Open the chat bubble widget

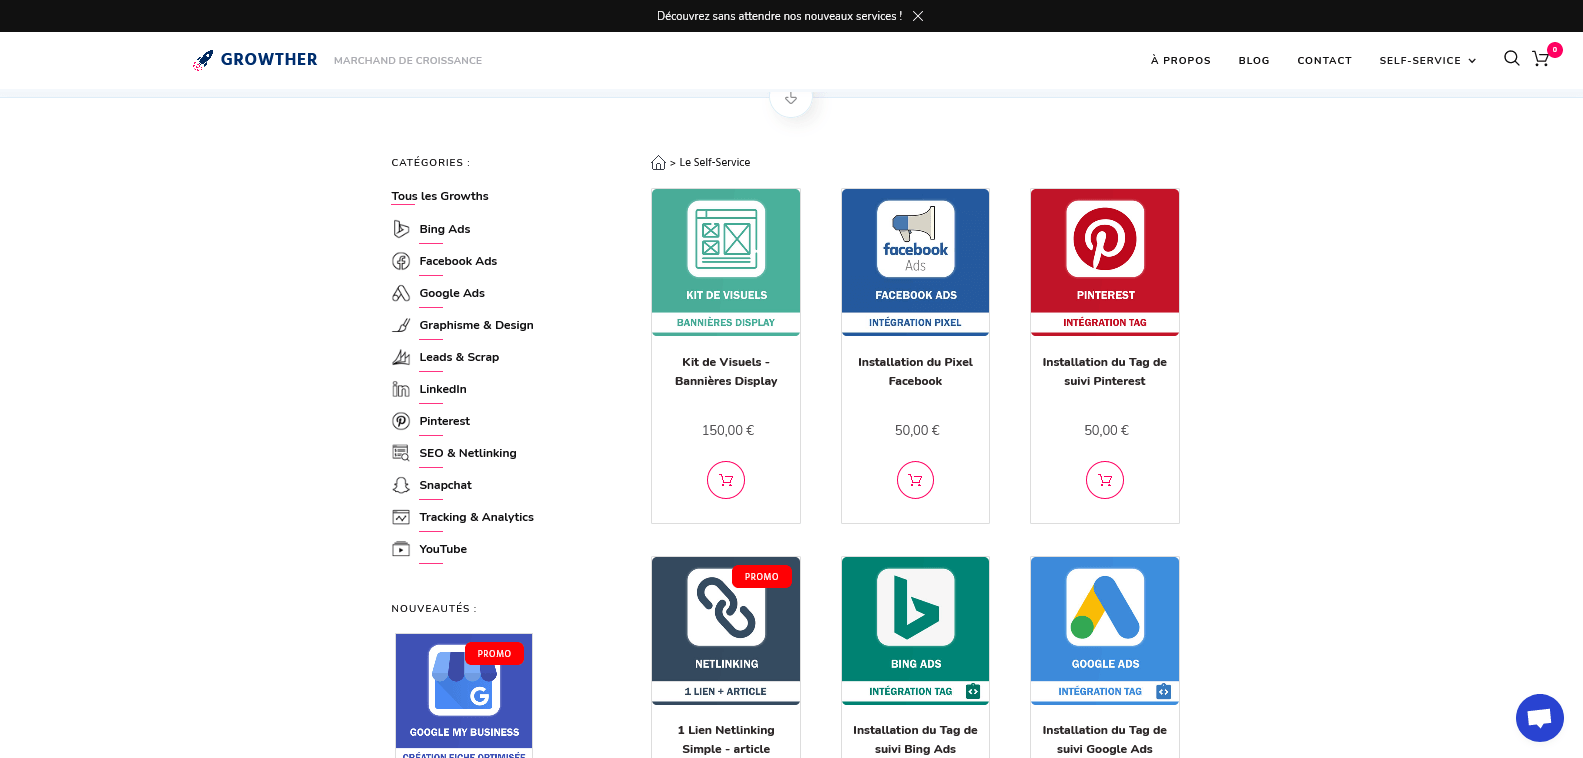(1539, 718)
